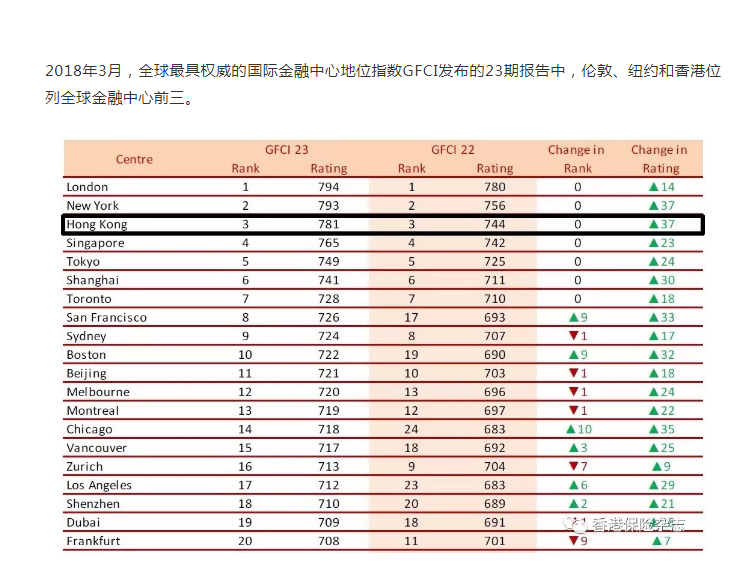Click Tokyo's GFCI 23 rating "749"
This screenshot has width=752, height=565.
(329, 262)
